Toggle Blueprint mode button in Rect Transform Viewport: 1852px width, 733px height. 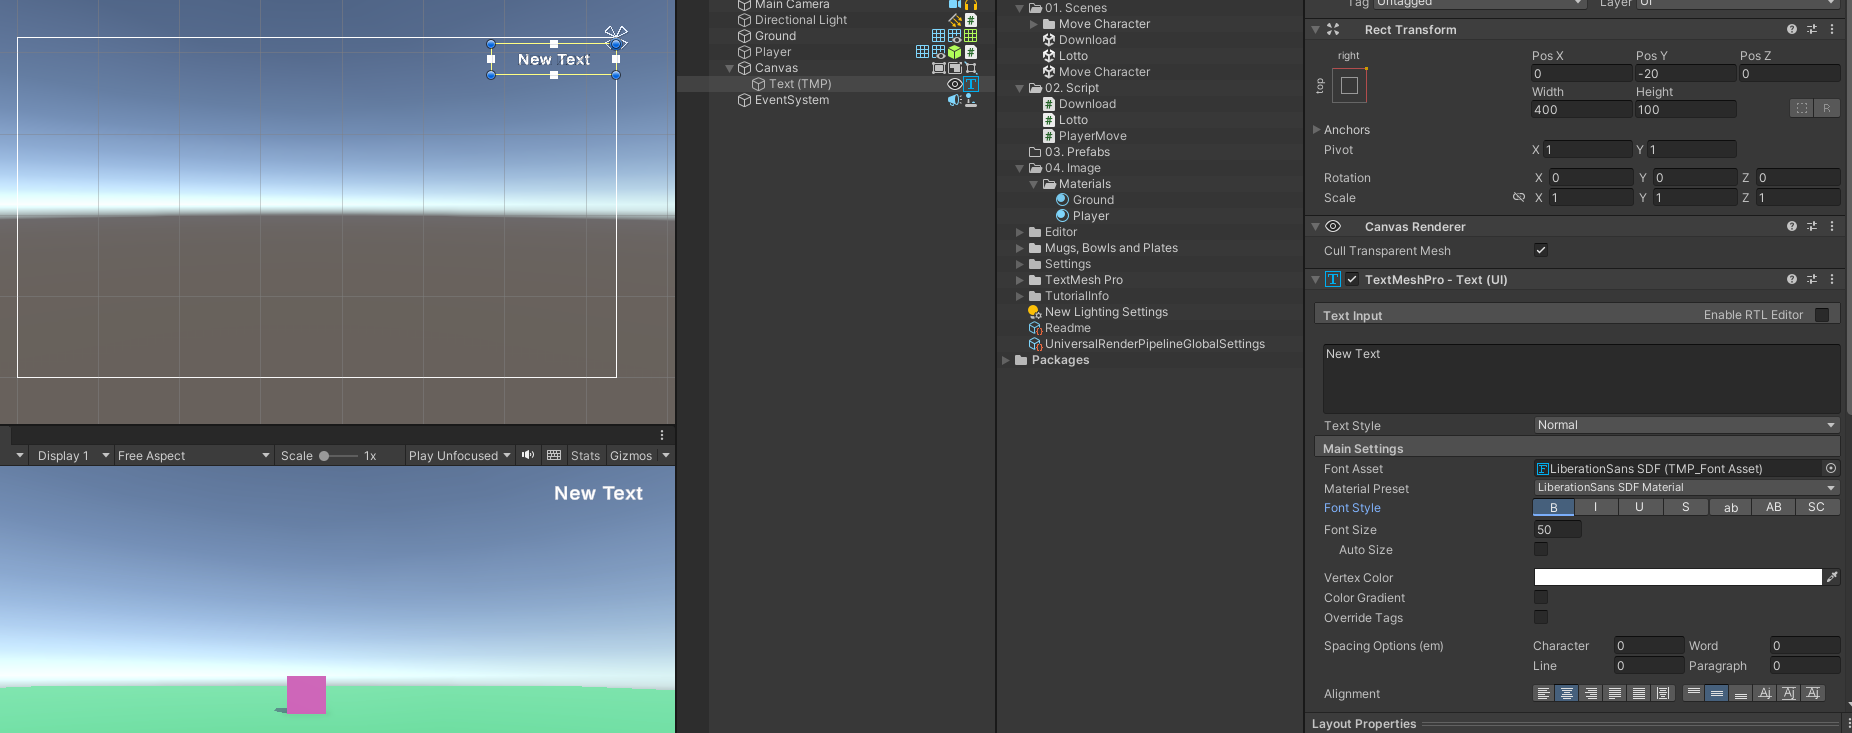tap(1802, 108)
